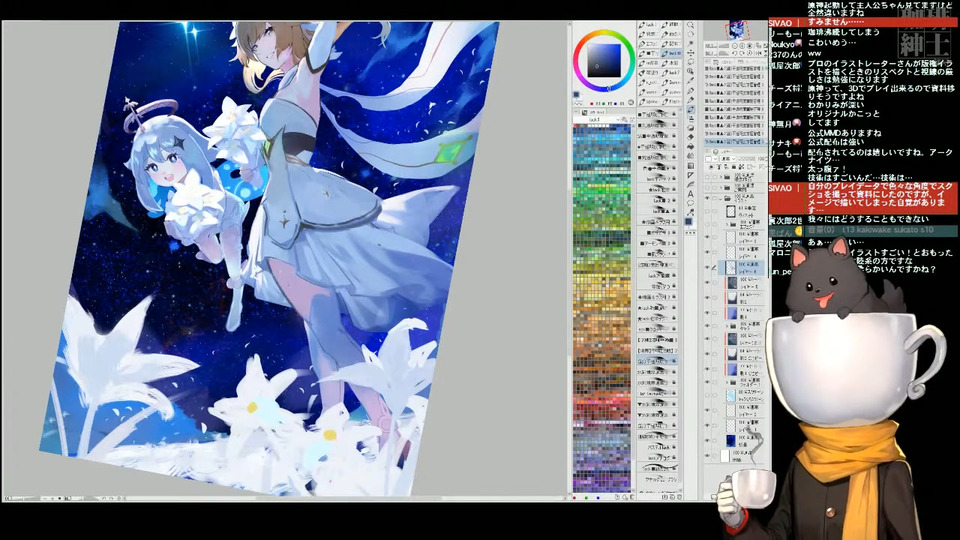Click the highlighted Brush tool
Viewport: 960px width, 540px height.
[x=691, y=109]
